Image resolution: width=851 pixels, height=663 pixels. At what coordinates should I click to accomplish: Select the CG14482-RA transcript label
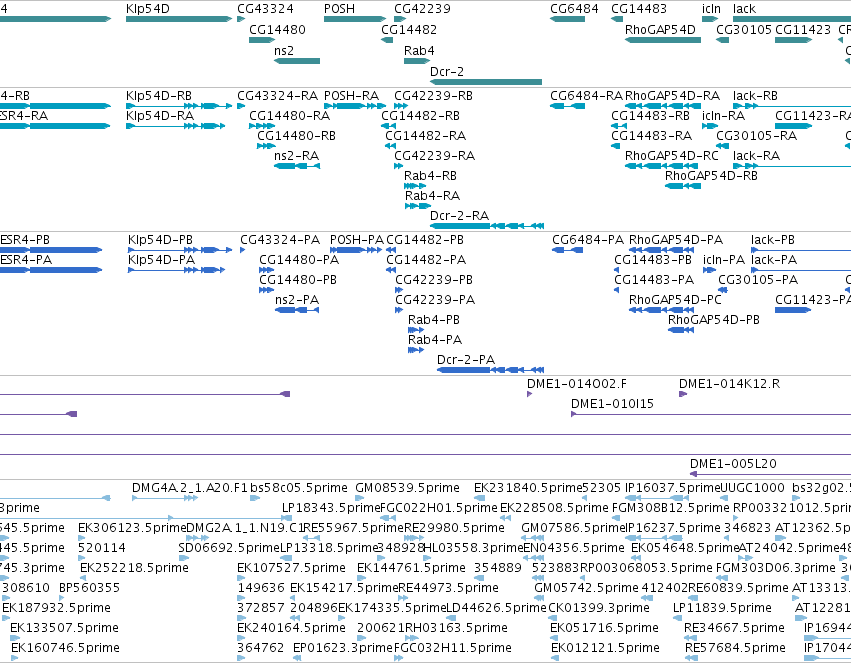[x=426, y=136]
